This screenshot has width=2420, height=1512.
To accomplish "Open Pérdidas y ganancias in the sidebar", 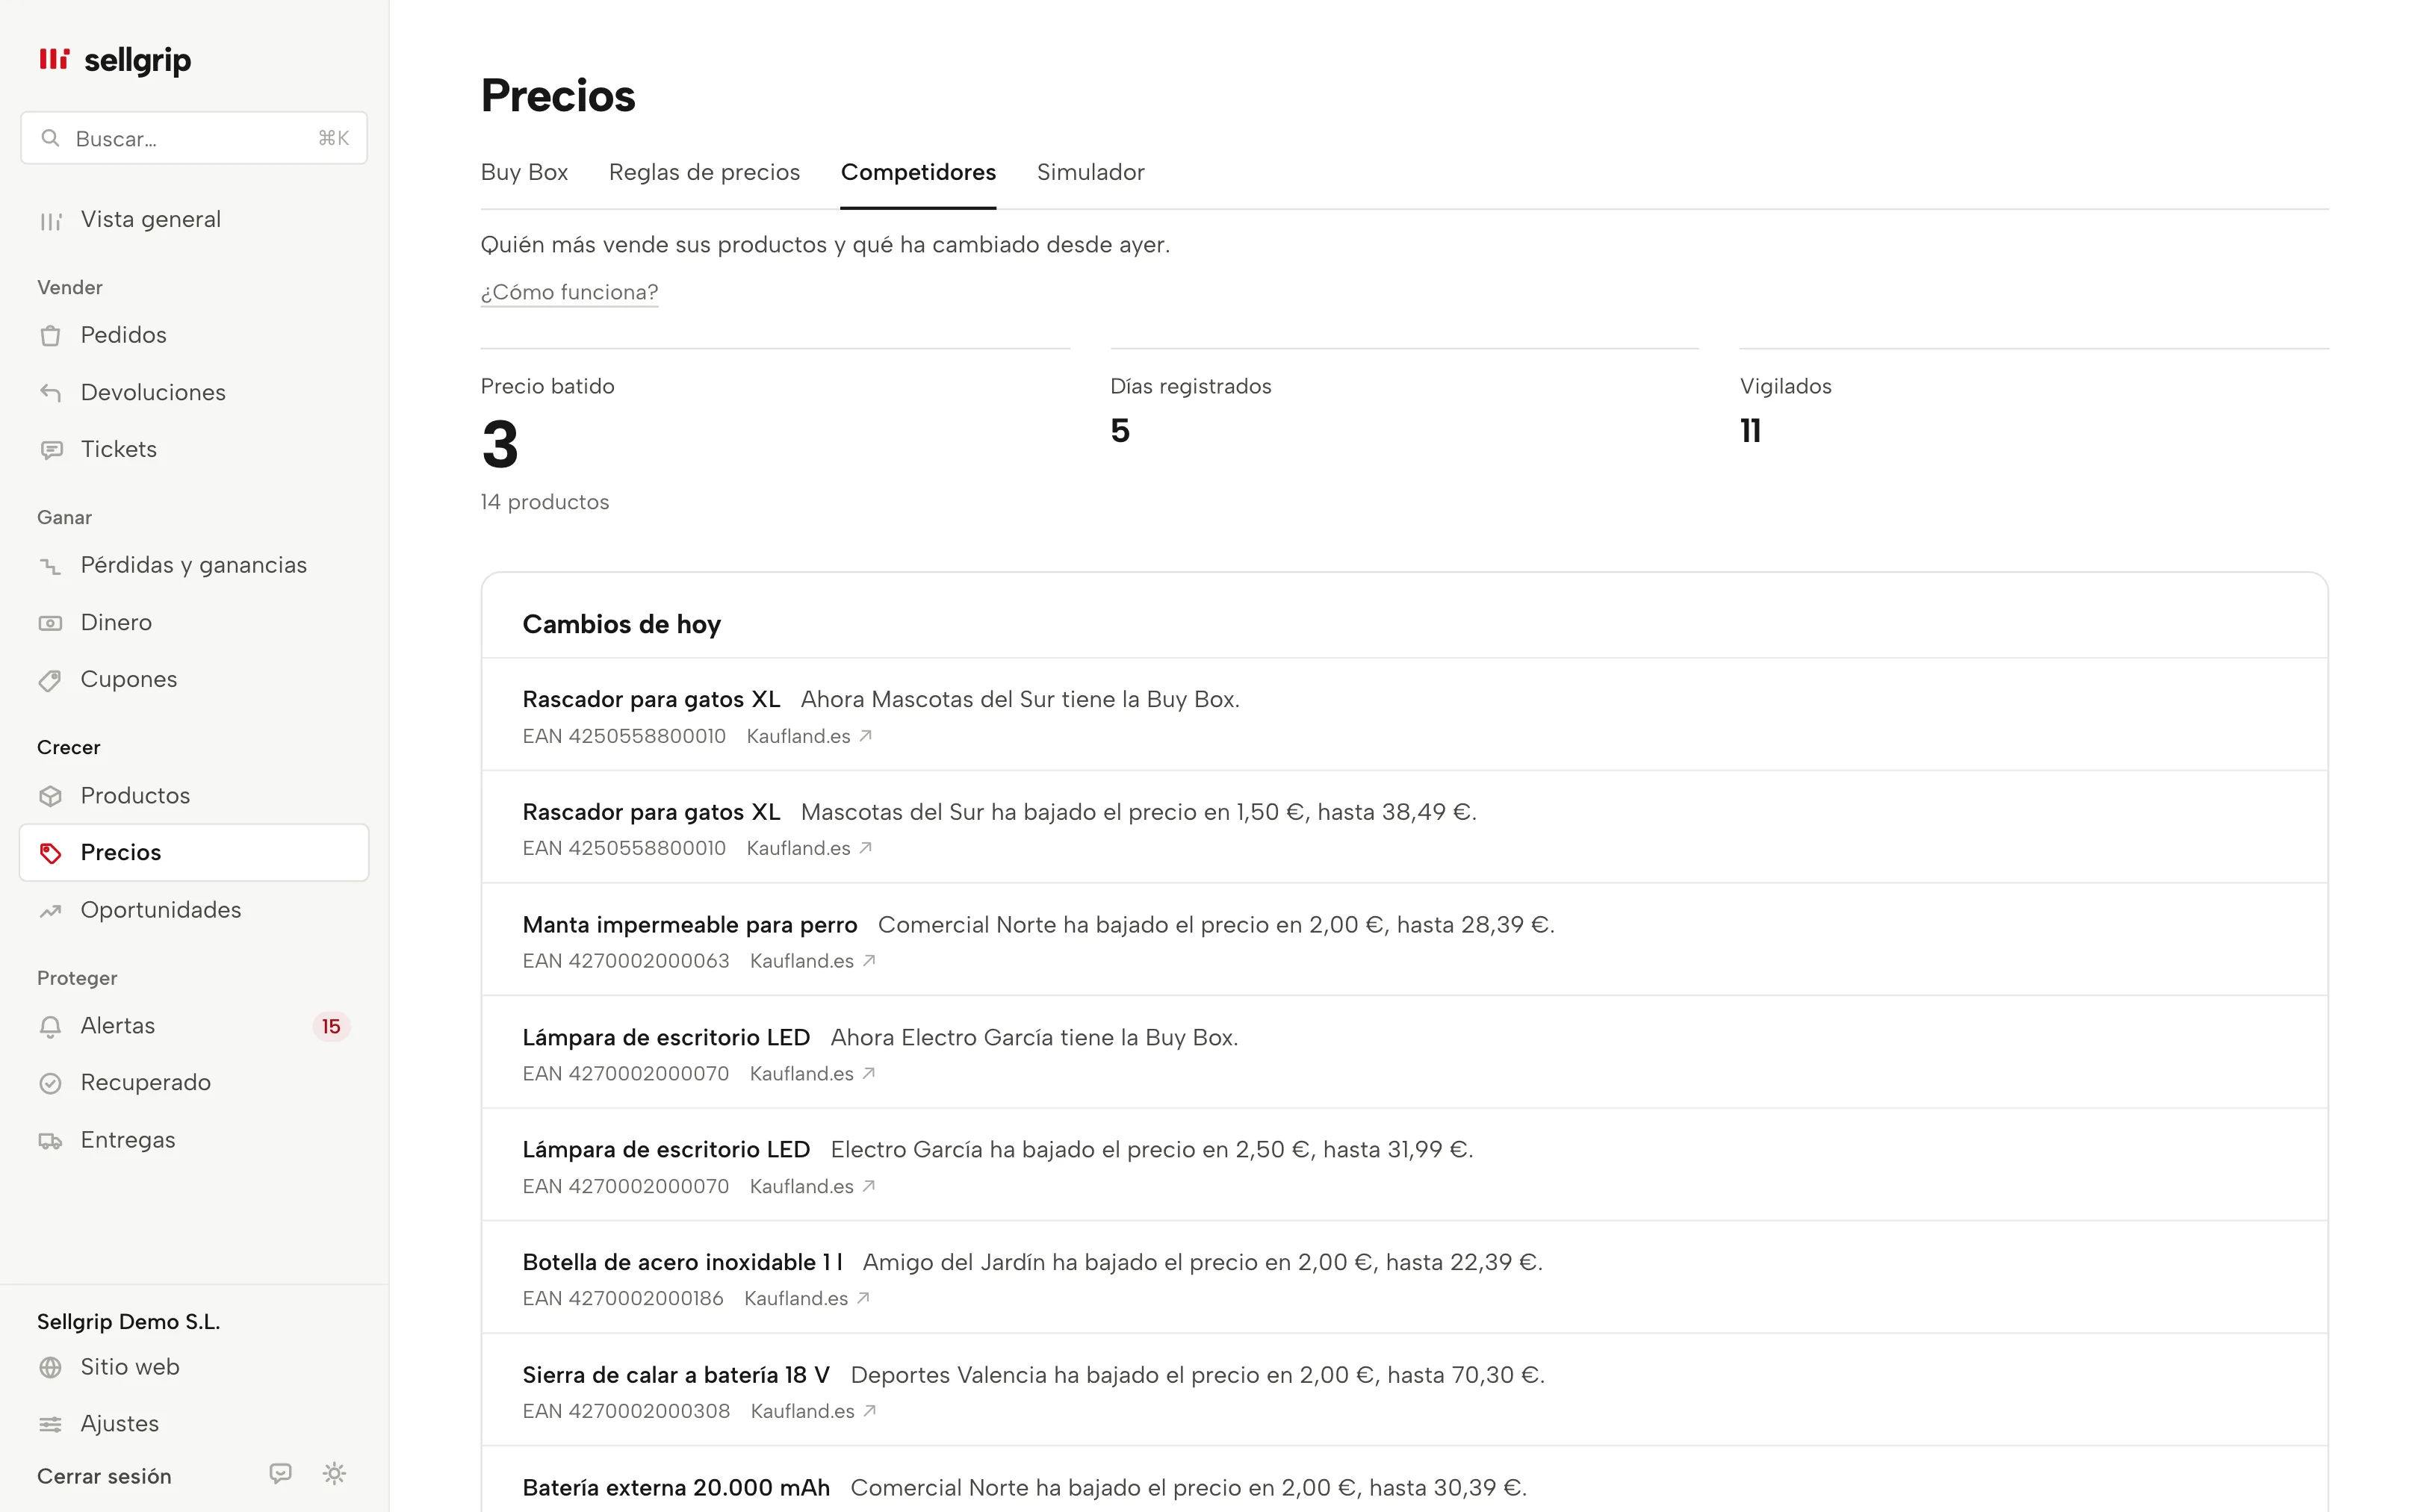I will [194, 565].
